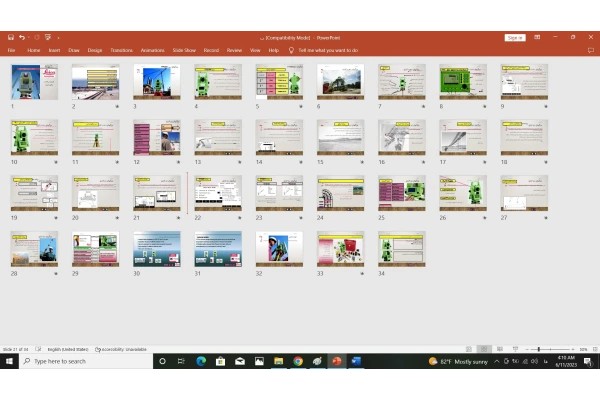Click transition star icon under slide 33

click(x=362, y=274)
